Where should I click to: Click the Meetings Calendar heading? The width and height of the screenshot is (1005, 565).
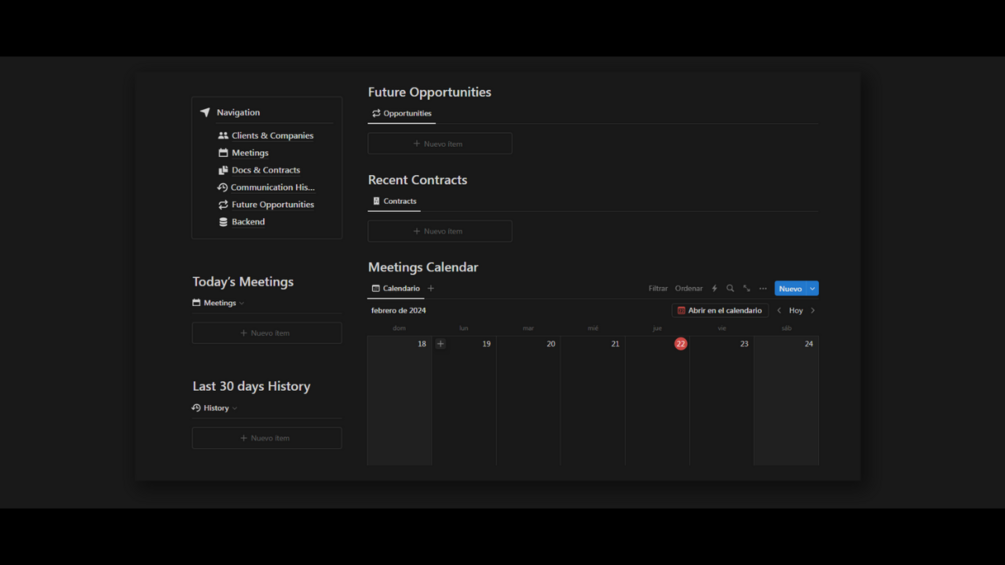[x=423, y=267]
